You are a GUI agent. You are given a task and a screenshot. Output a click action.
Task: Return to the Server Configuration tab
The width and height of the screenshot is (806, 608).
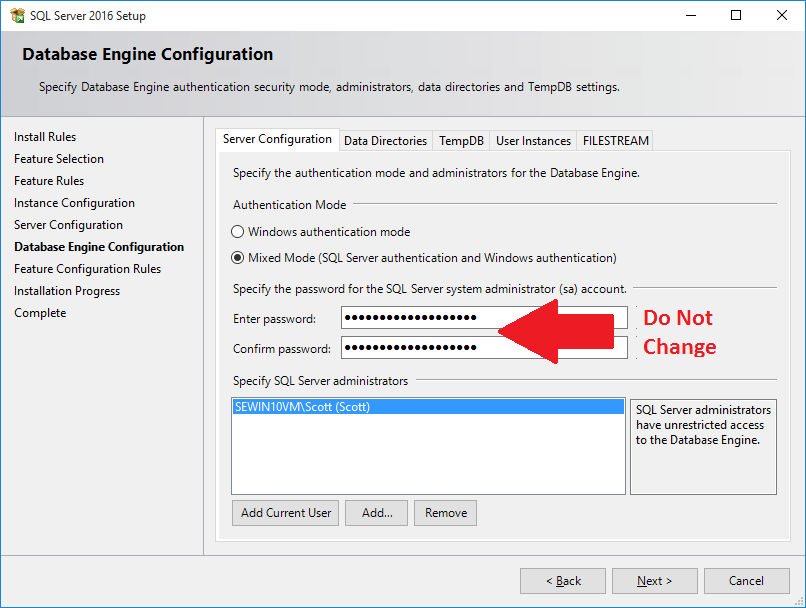(x=277, y=140)
